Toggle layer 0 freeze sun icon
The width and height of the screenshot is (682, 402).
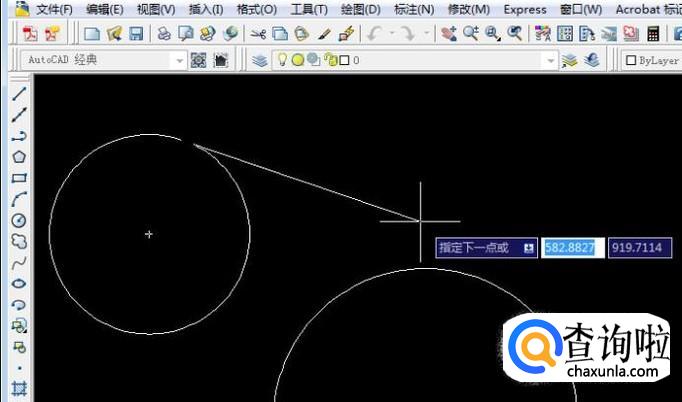coord(298,60)
